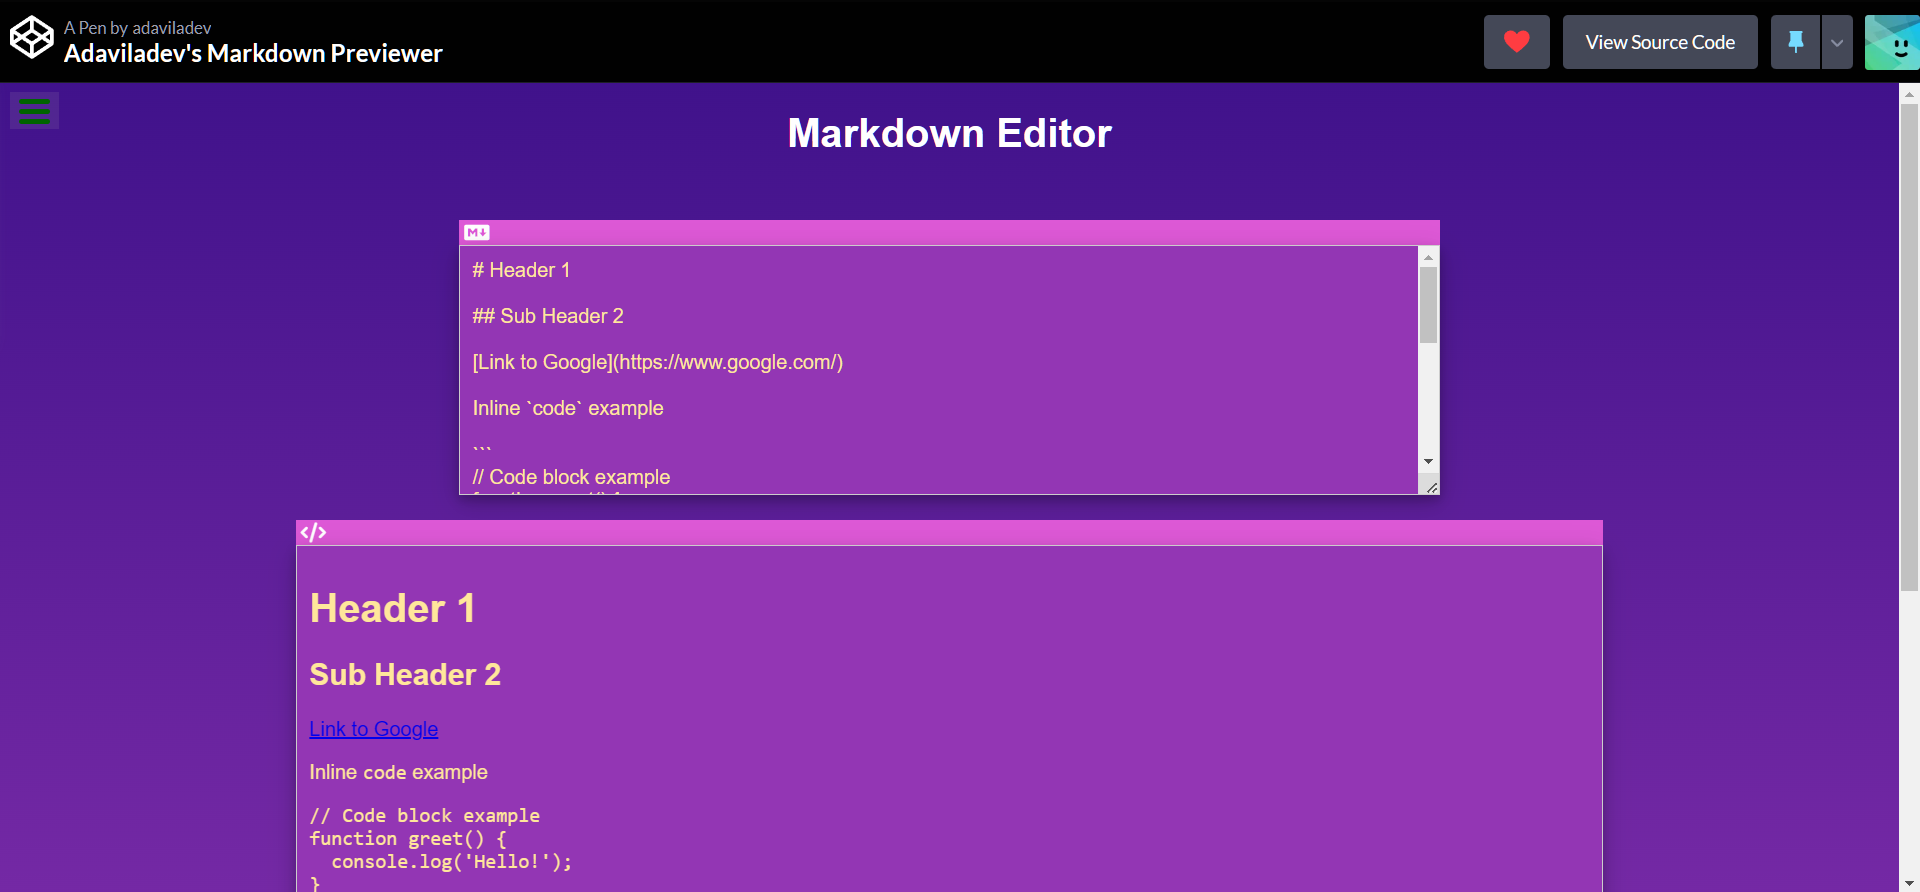This screenshot has height=892, width=1920.
Task: Open the green hamburger menu
Action: [34, 111]
